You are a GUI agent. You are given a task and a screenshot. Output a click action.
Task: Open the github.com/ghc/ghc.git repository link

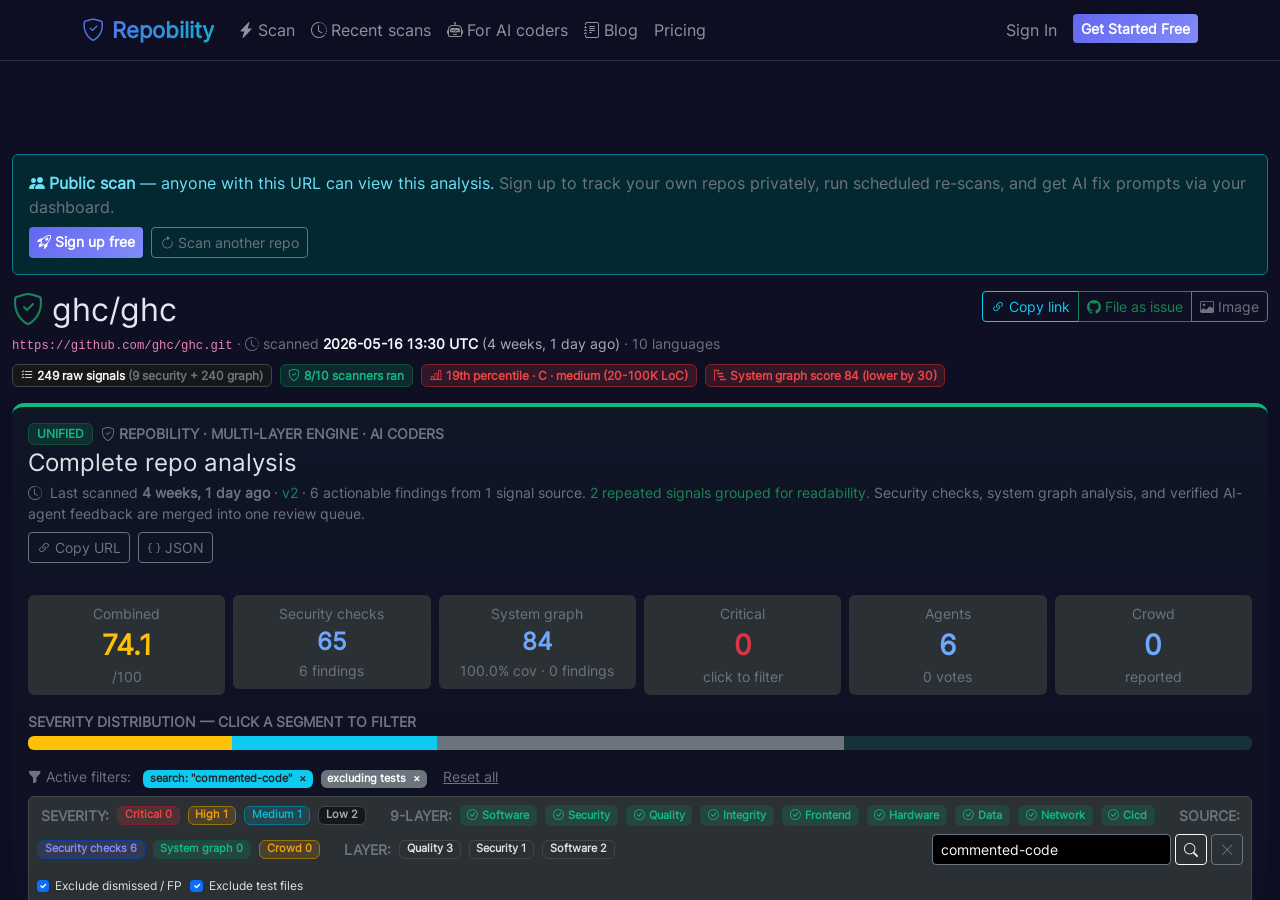point(122,345)
